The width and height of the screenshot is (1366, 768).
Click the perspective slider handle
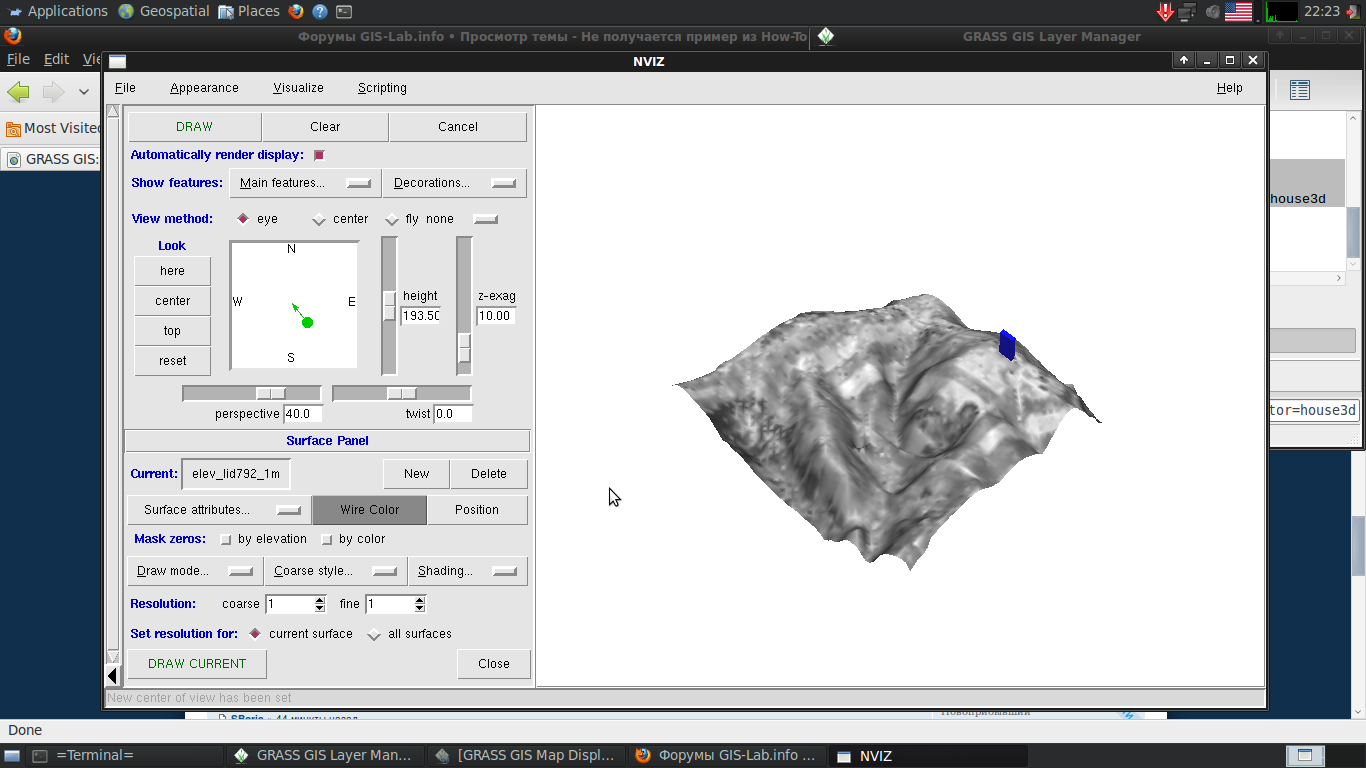(270, 394)
